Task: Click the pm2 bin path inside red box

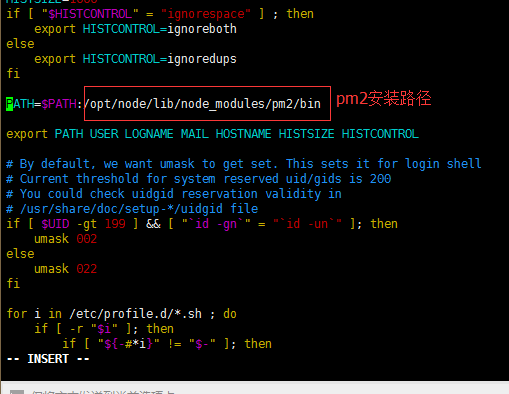Action: (x=202, y=104)
